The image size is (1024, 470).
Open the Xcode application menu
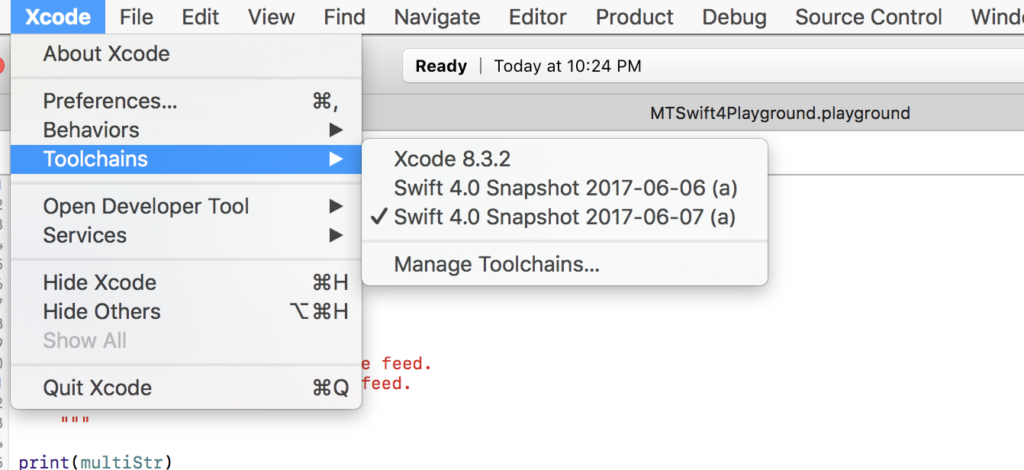tap(58, 17)
